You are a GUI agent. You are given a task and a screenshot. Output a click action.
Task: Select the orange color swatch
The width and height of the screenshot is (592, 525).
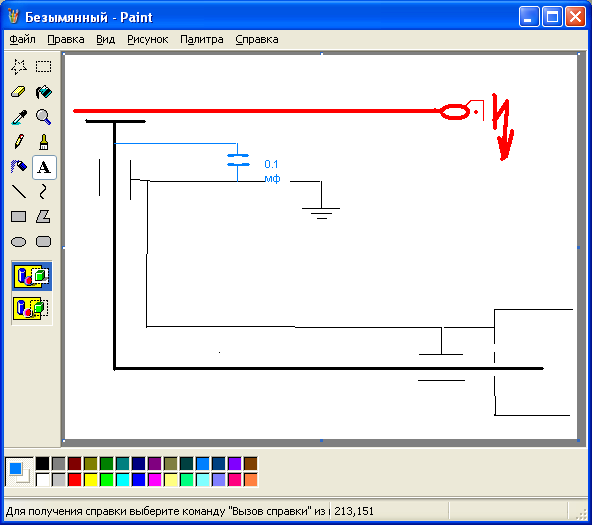point(251,480)
